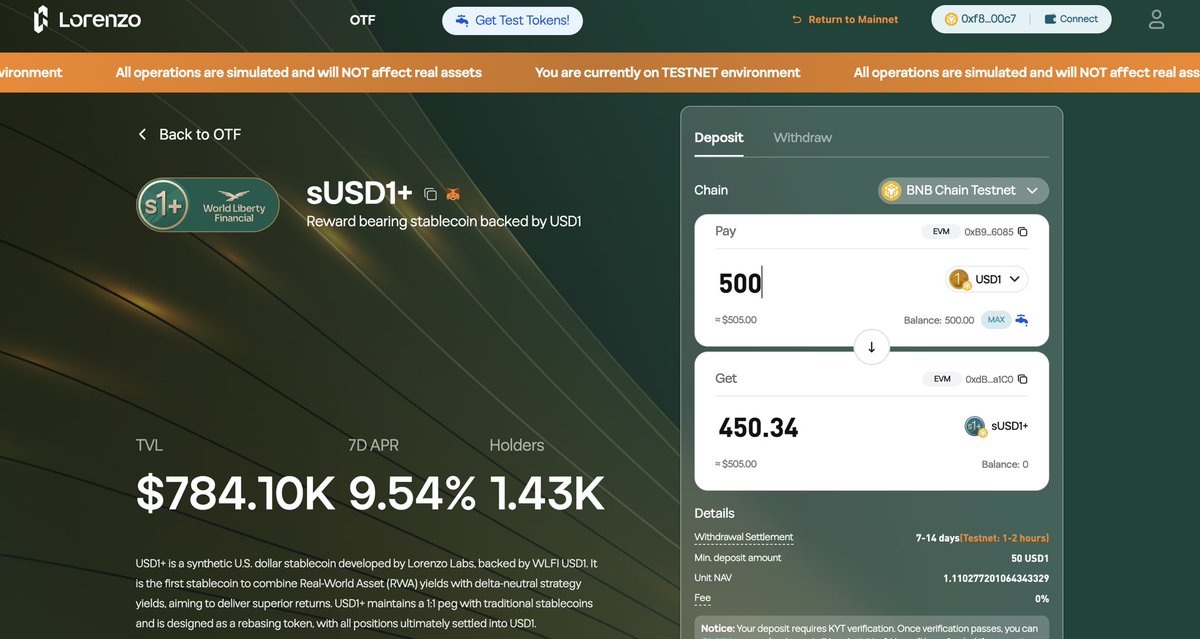Viewport: 1200px width, 639px height.
Task: Add sUSD1+ to MetaMask via fox icon
Action: [453, 194]
